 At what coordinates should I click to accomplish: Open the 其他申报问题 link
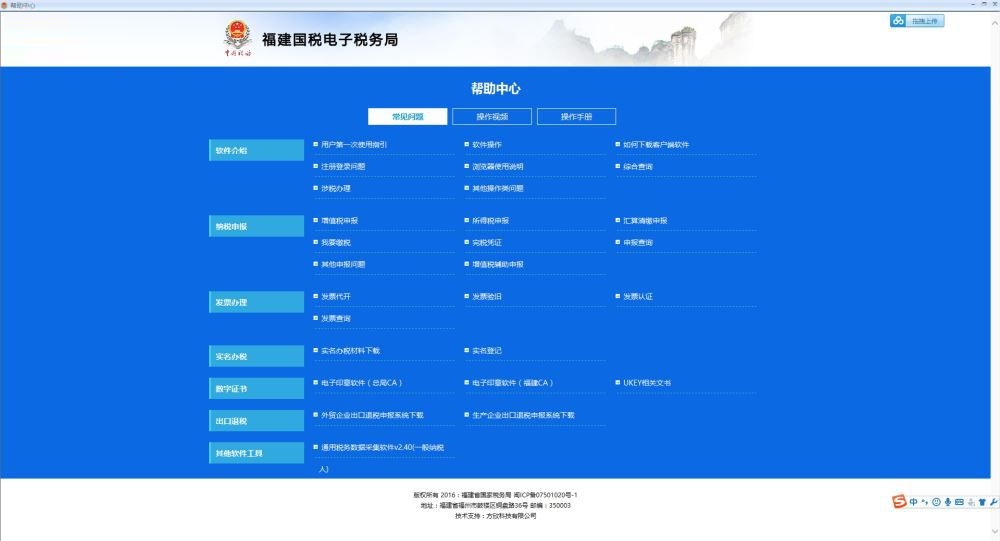(x=343, y=264)
